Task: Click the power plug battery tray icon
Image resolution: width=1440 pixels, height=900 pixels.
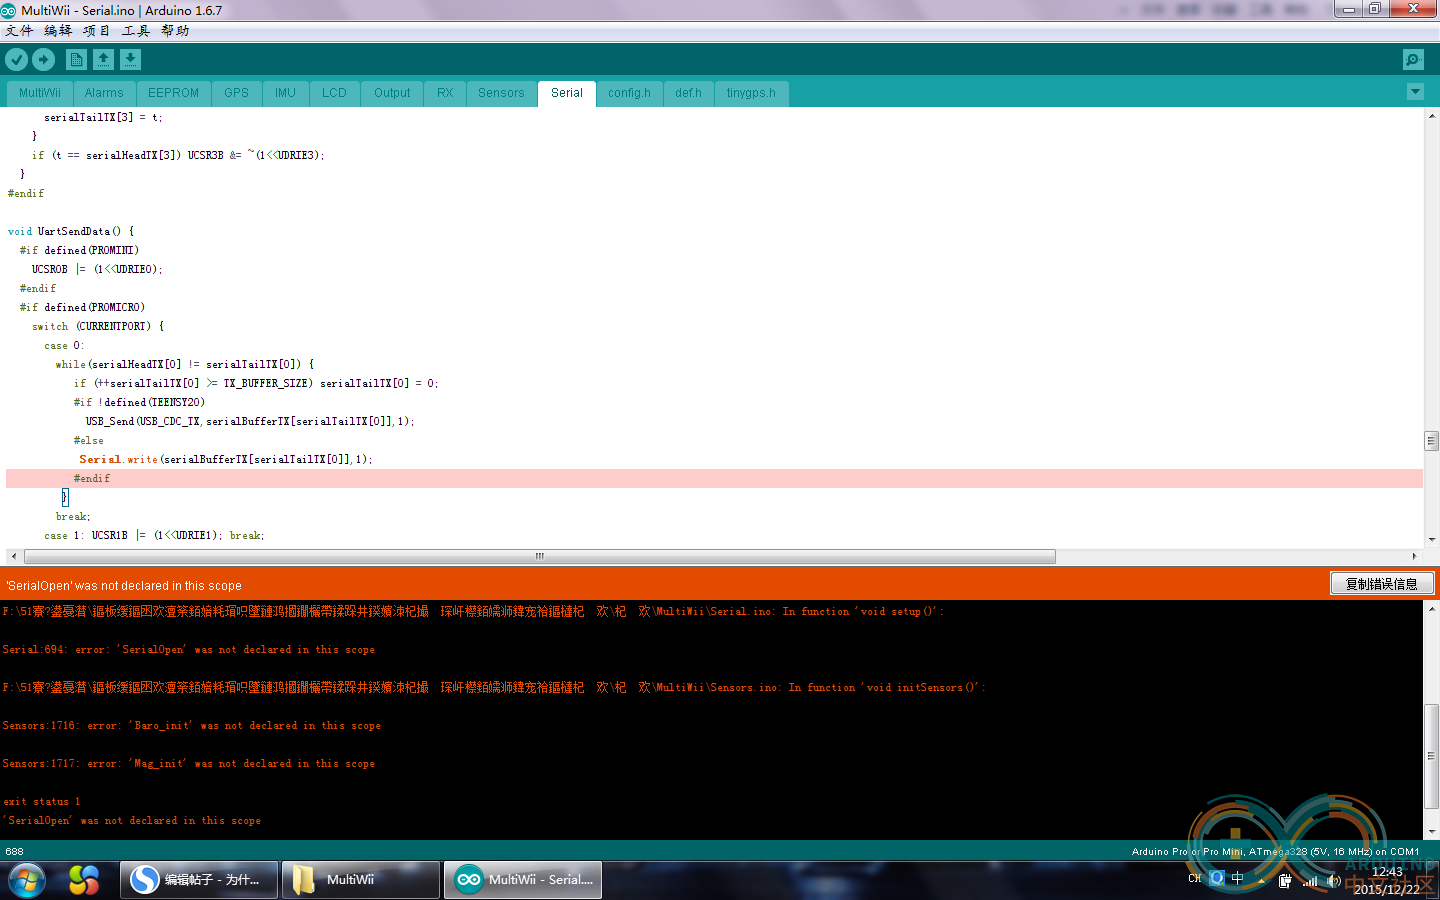Action: tap(1285, 881)
